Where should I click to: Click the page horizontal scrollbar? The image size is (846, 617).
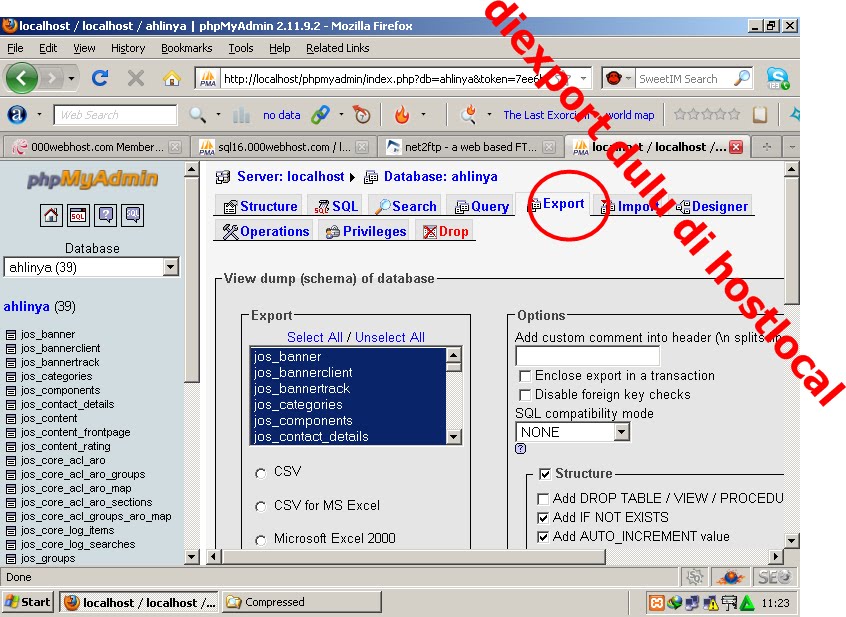click(414, 557)
